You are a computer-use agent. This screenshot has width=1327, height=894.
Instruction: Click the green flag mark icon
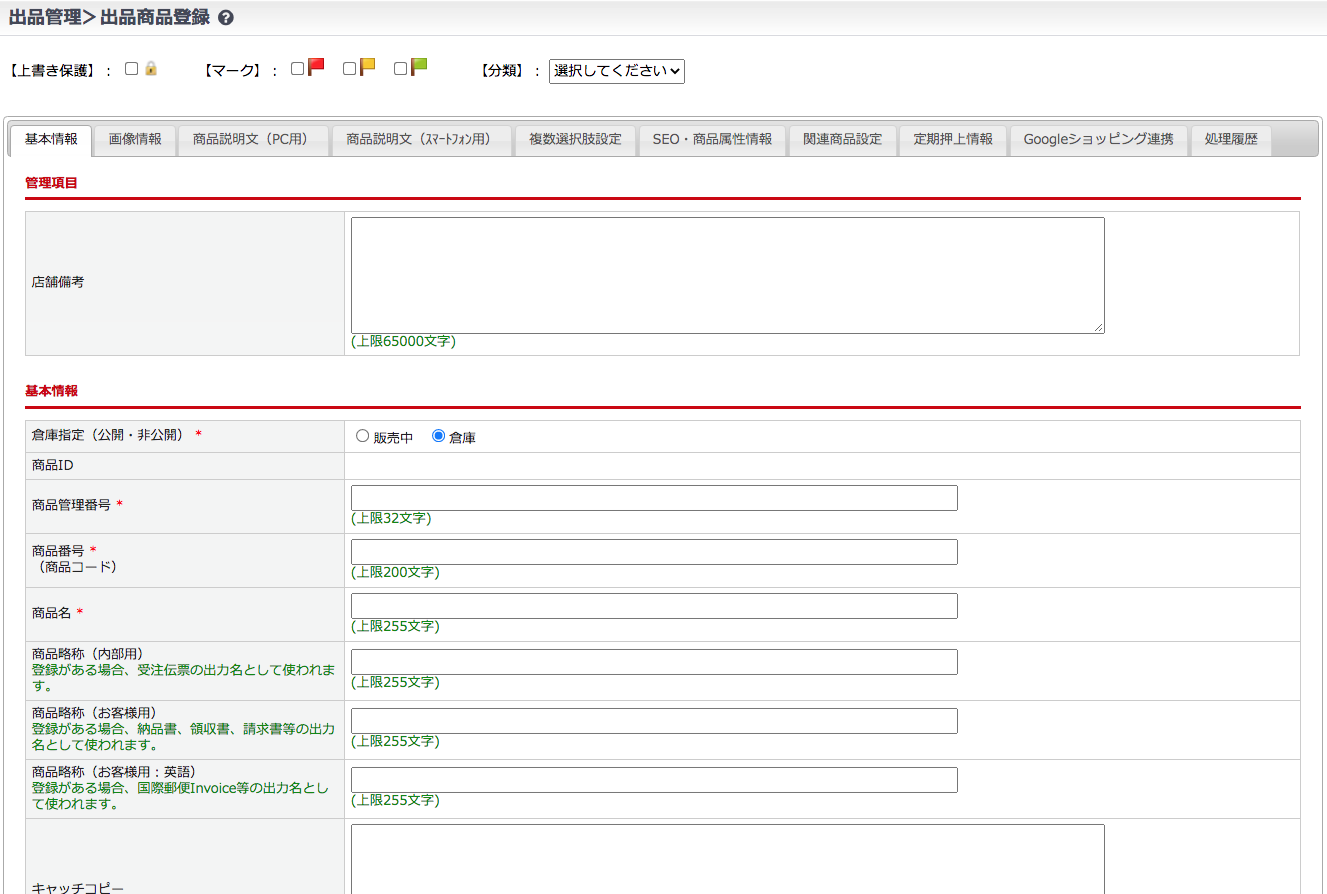[419, 67]
